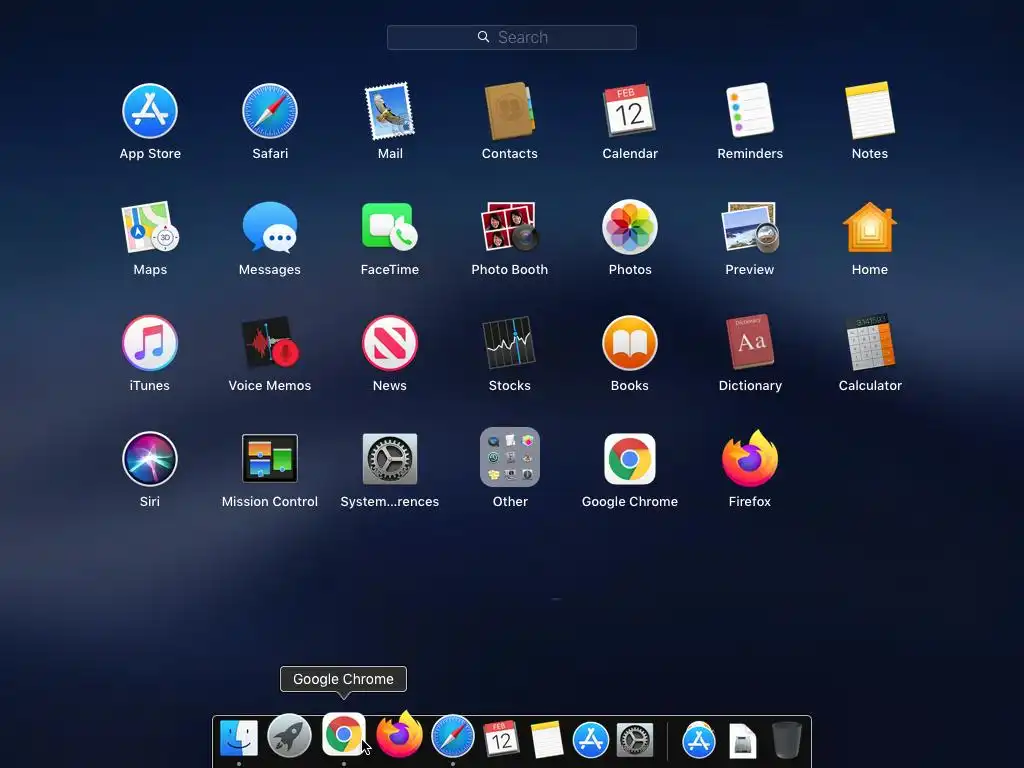Image resolution: width=1024 pixels, height=768 pixels.
Task: Open Safari from the Dock
Action: coord(453,736)
